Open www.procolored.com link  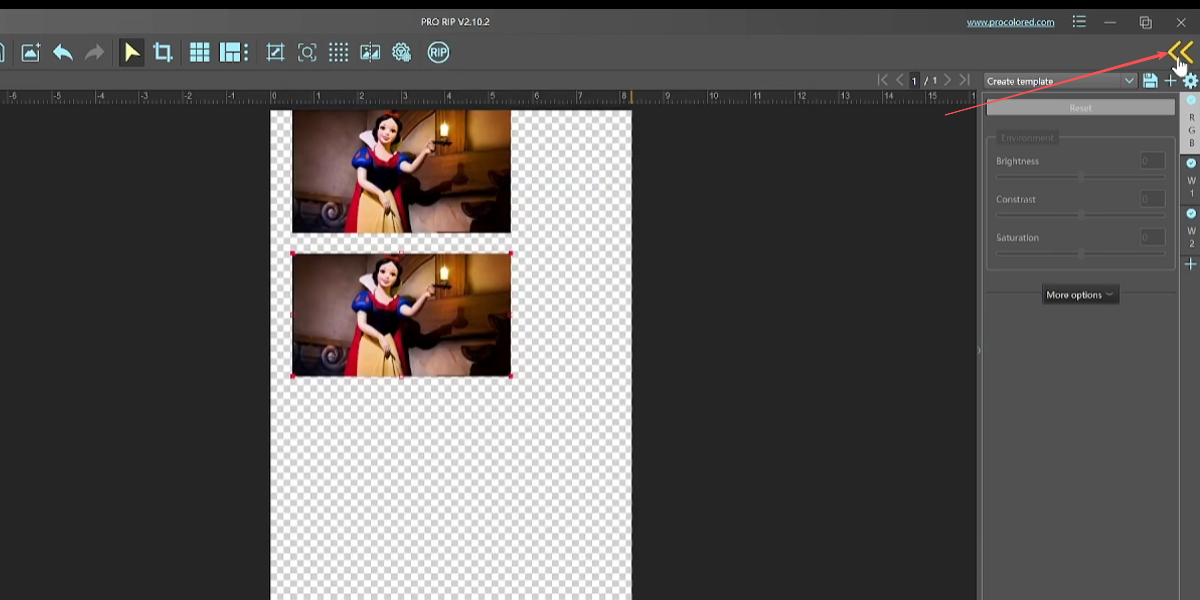pos(1010,22)
